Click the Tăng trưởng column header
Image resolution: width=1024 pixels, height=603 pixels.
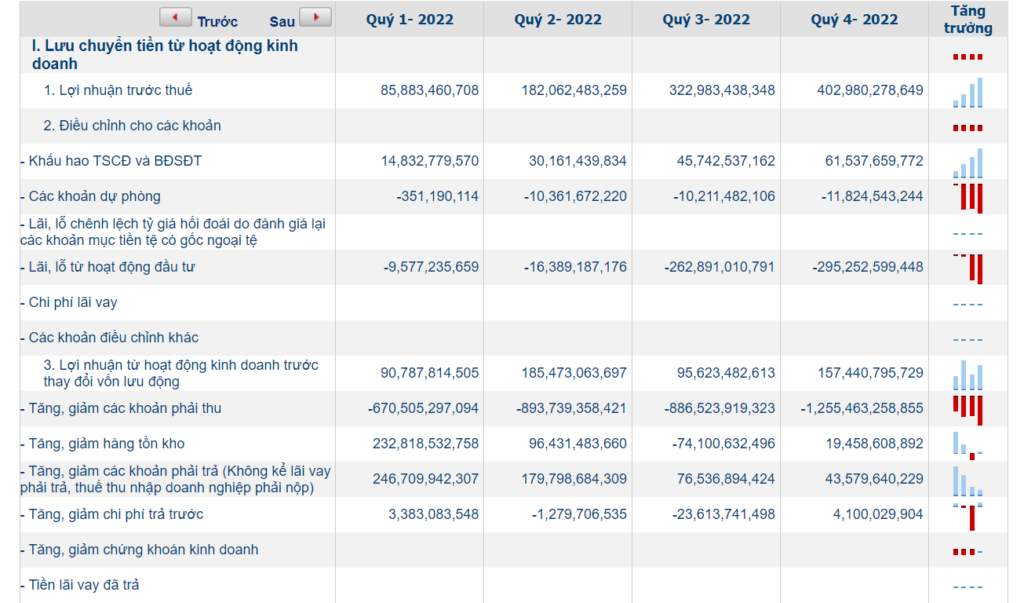[968, 20]
